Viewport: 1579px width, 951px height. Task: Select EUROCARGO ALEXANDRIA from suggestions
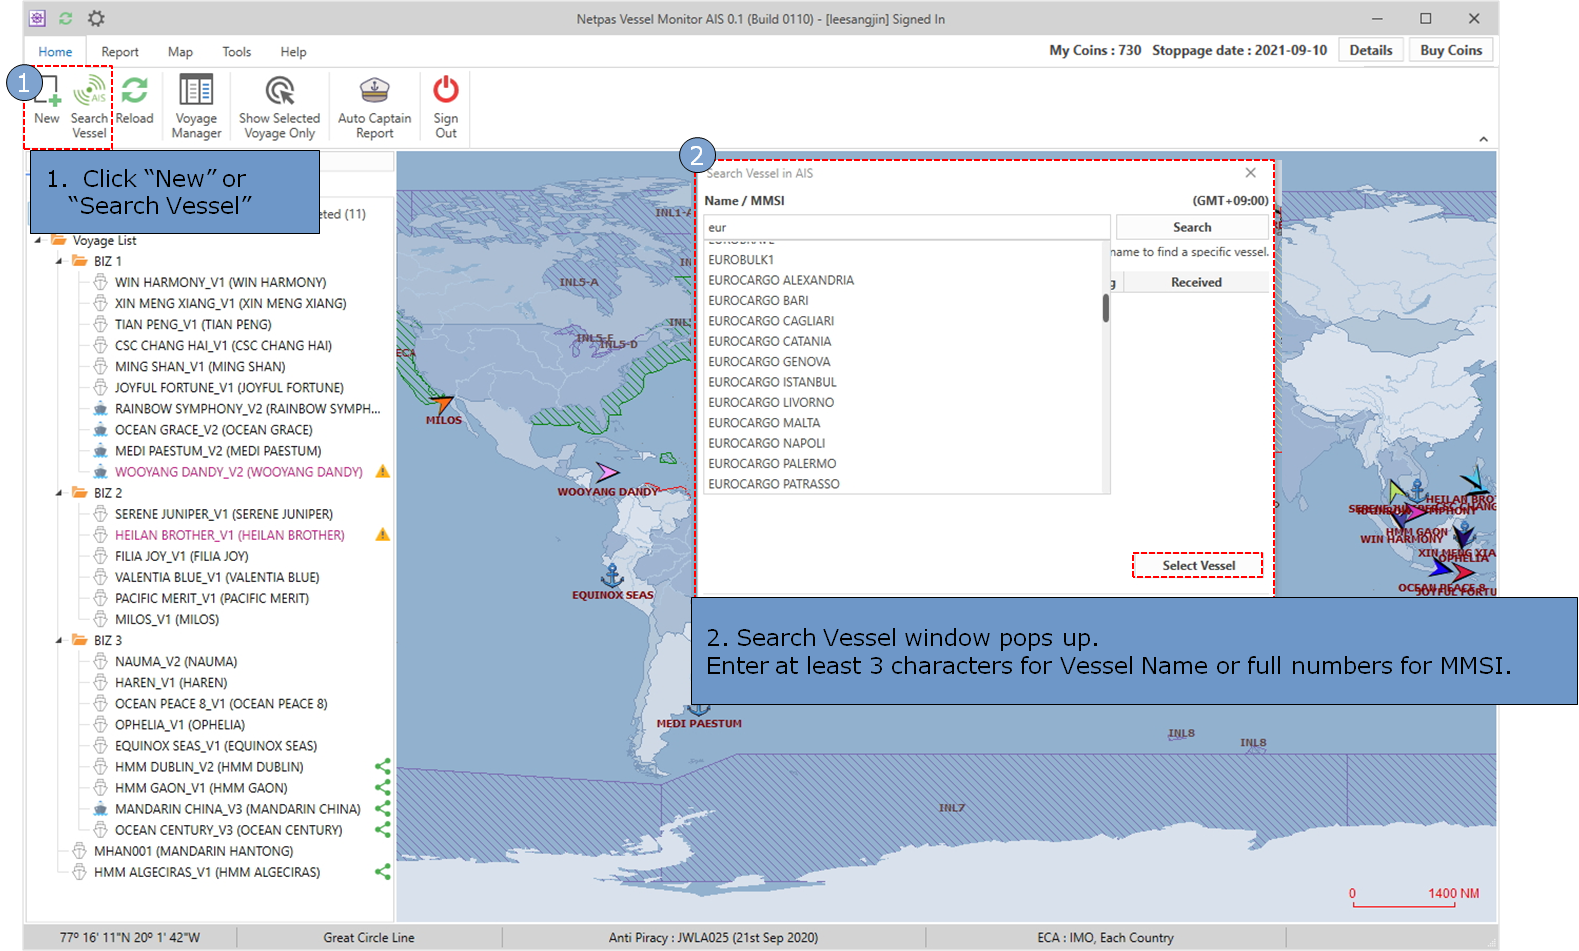[x=781, y=280]
